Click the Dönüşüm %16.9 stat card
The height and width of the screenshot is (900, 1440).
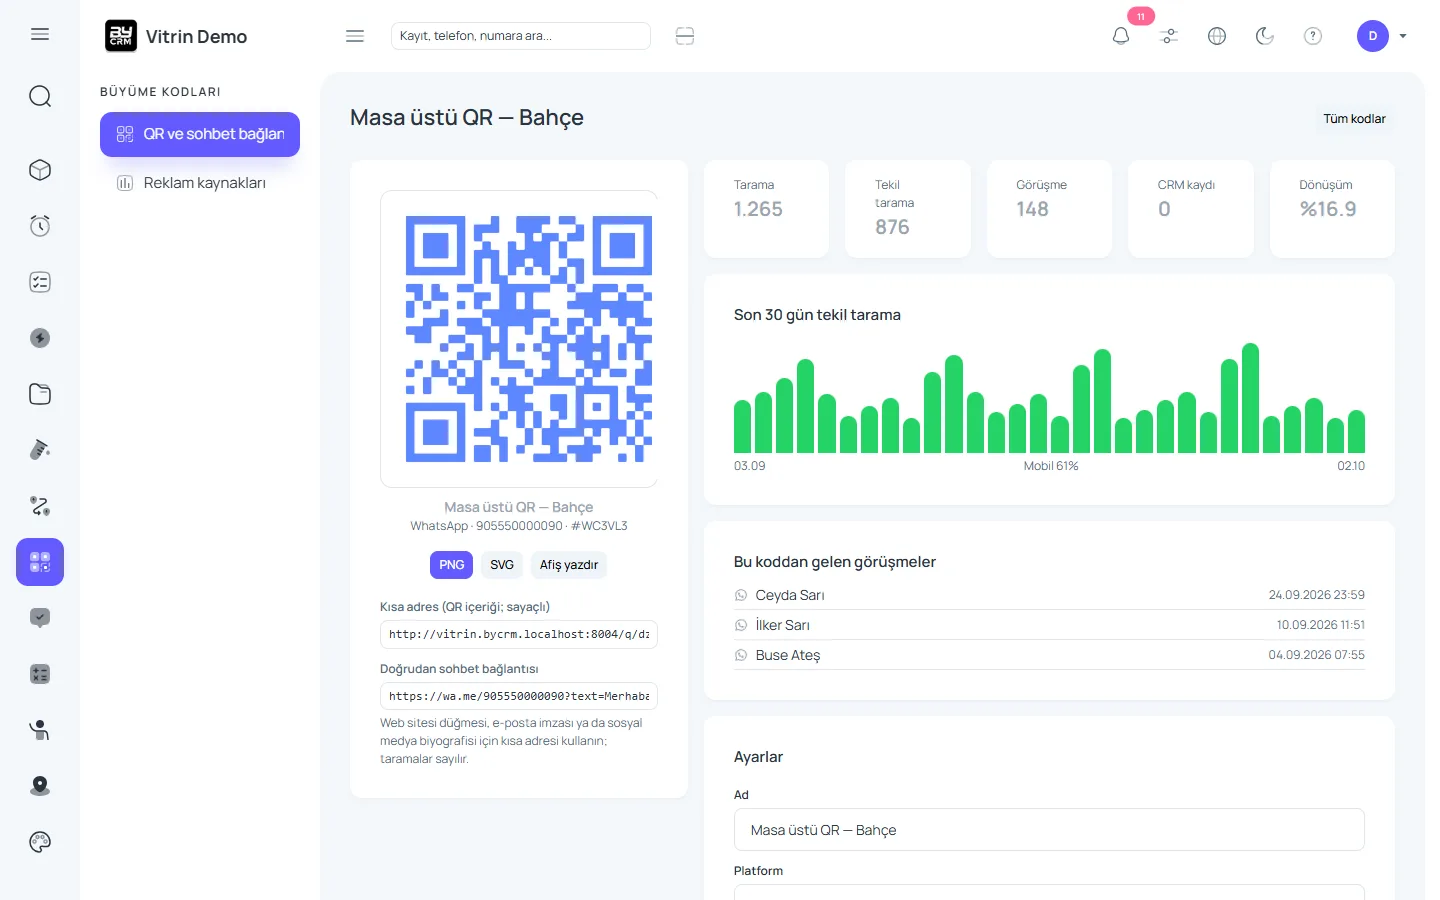click(x=1332, y=209)
